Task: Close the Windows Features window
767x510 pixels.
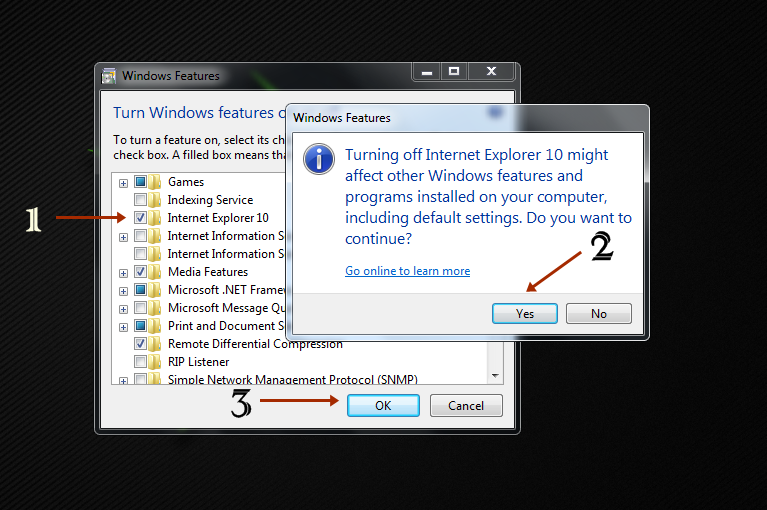Action: tap(491, 72)
